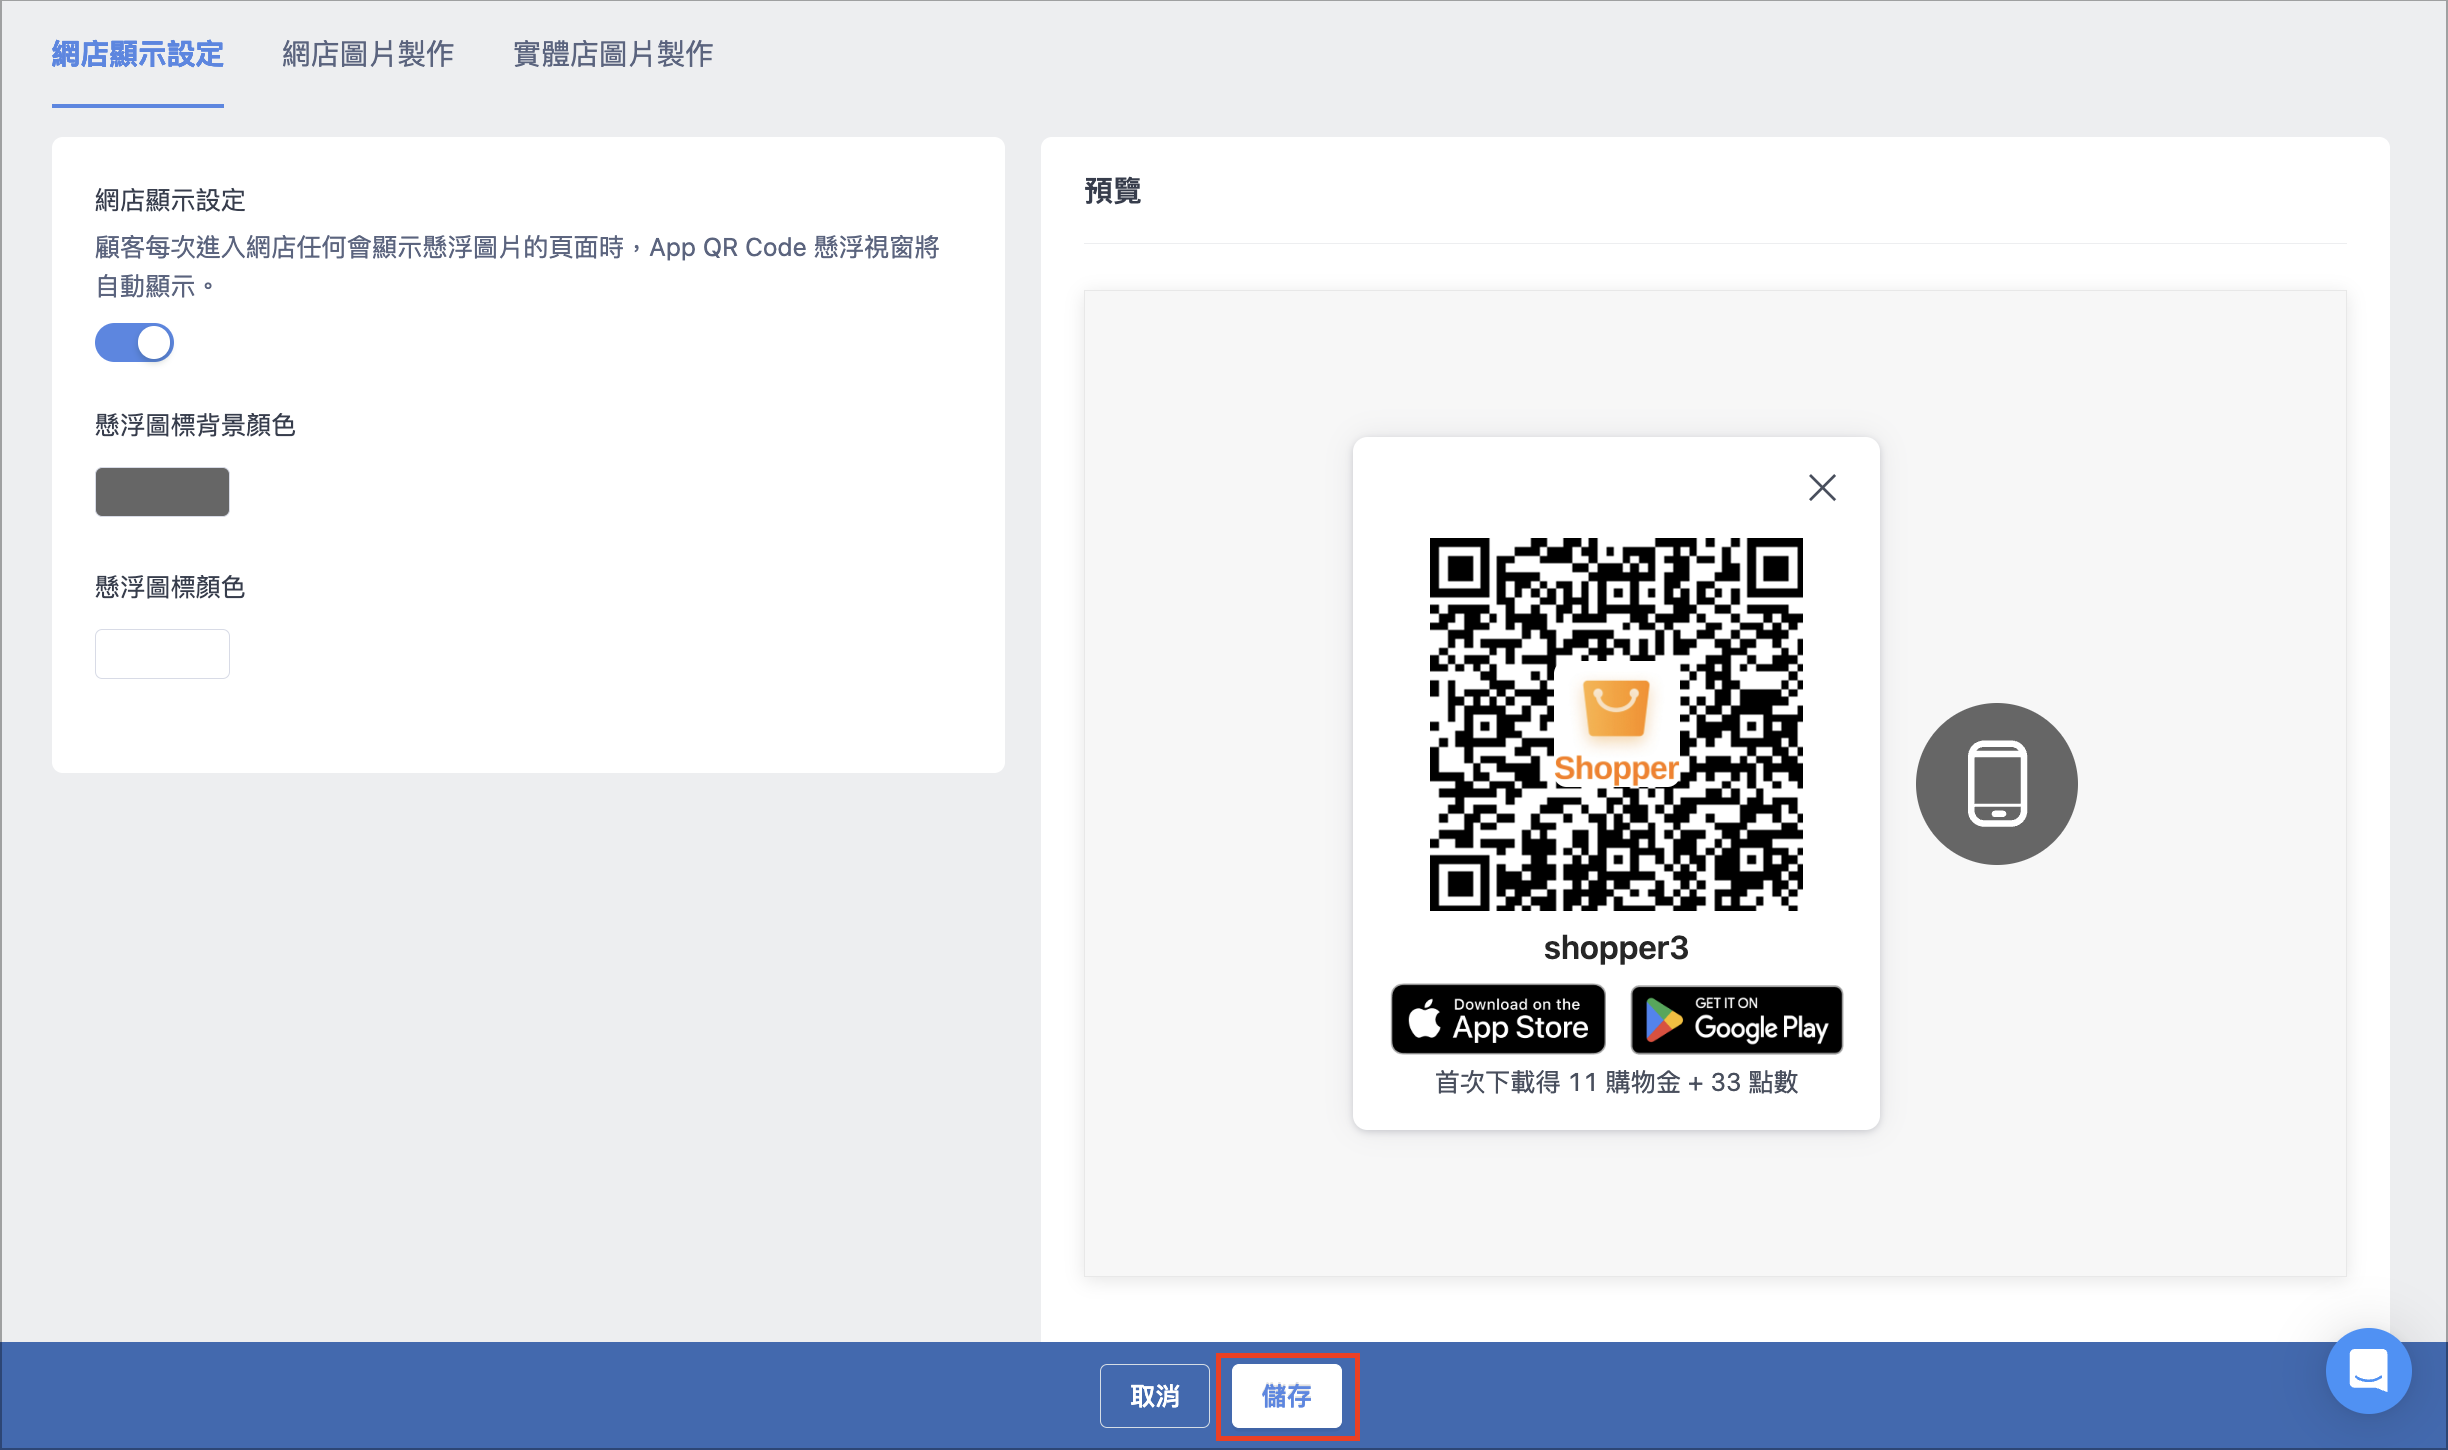The image size is (2448, 1450).
Task: Open the chat support bubble icon
Action: [x=2368, y=1370]
